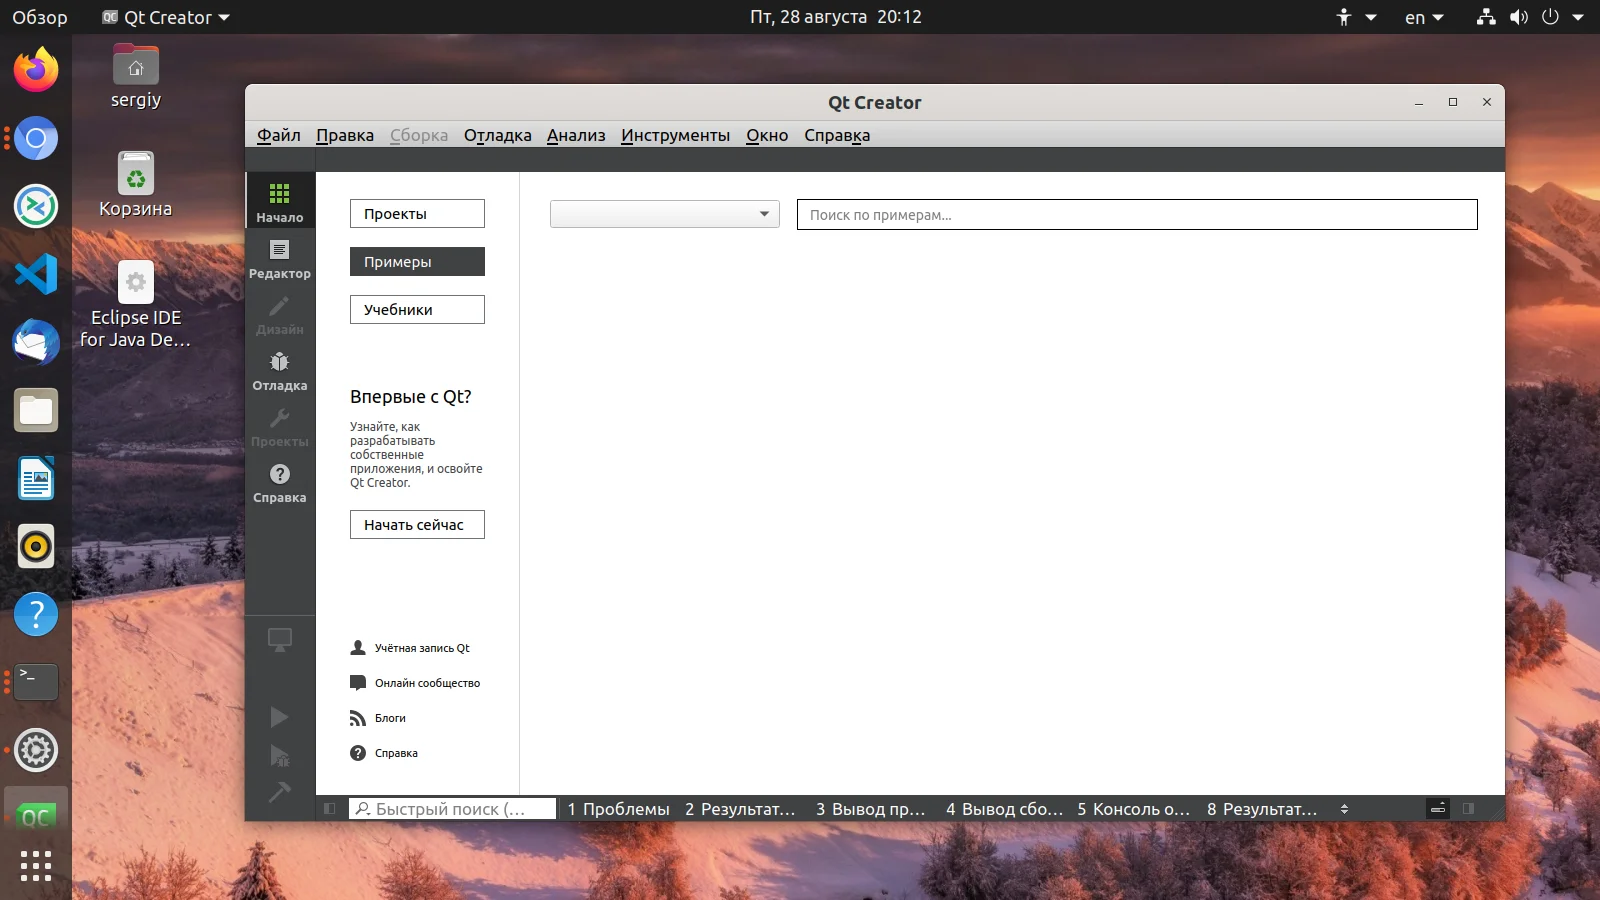Open Справка mode in left sidebar
Image resolution: width=1600 pixels, height=900 pixels.
279,481
